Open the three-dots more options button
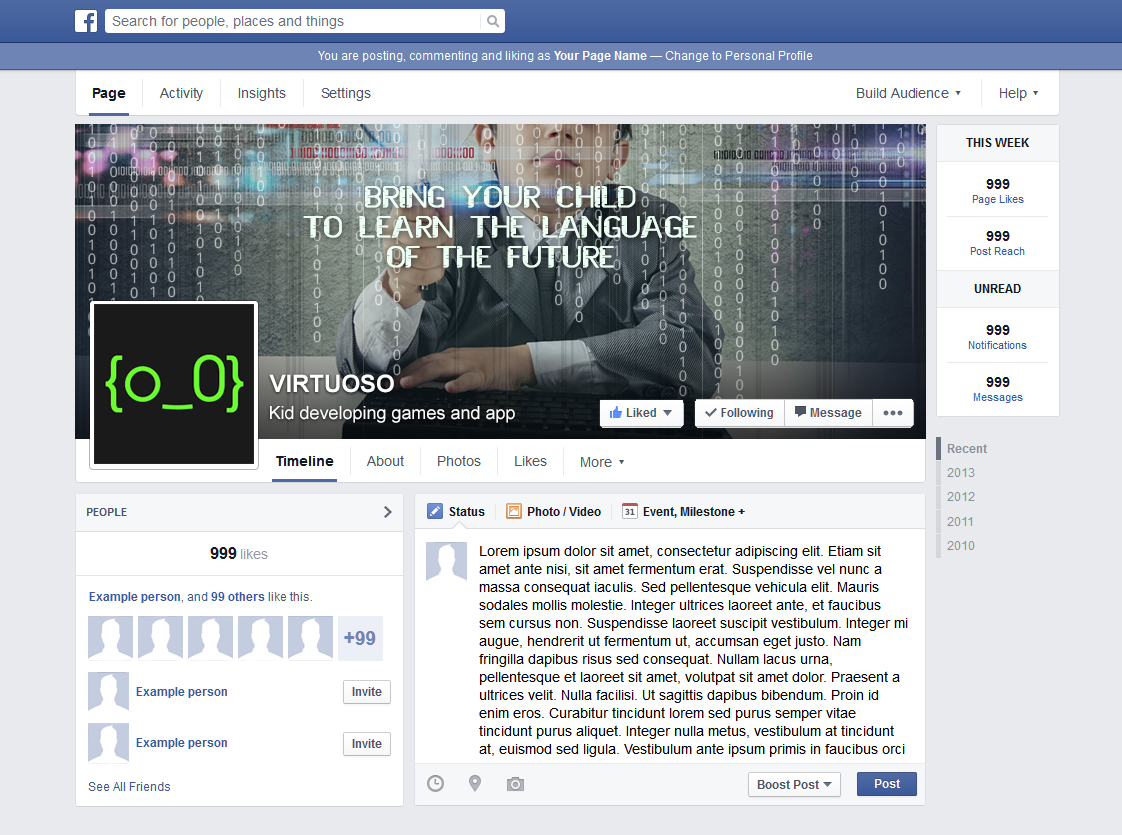The height and width of the screenshot is (835, 1122). tap(892, 413)
